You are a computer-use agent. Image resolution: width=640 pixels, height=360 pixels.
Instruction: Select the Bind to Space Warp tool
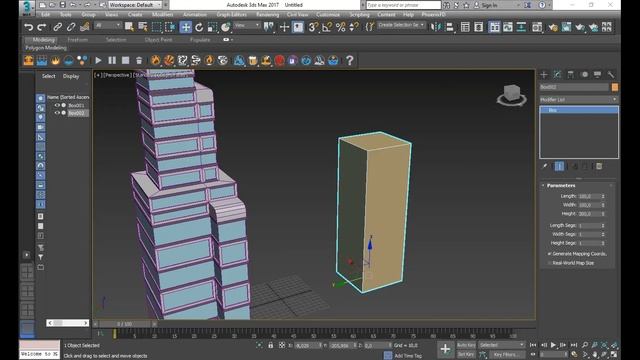pyautogui.click(x=84, y=27)
